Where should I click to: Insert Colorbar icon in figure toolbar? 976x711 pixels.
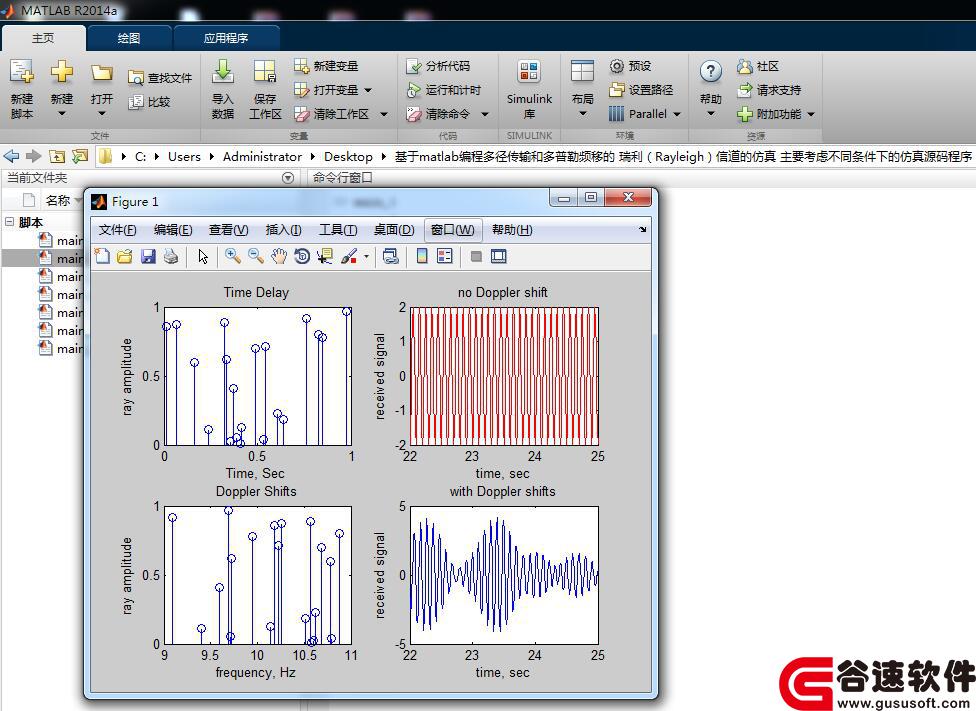422,256
